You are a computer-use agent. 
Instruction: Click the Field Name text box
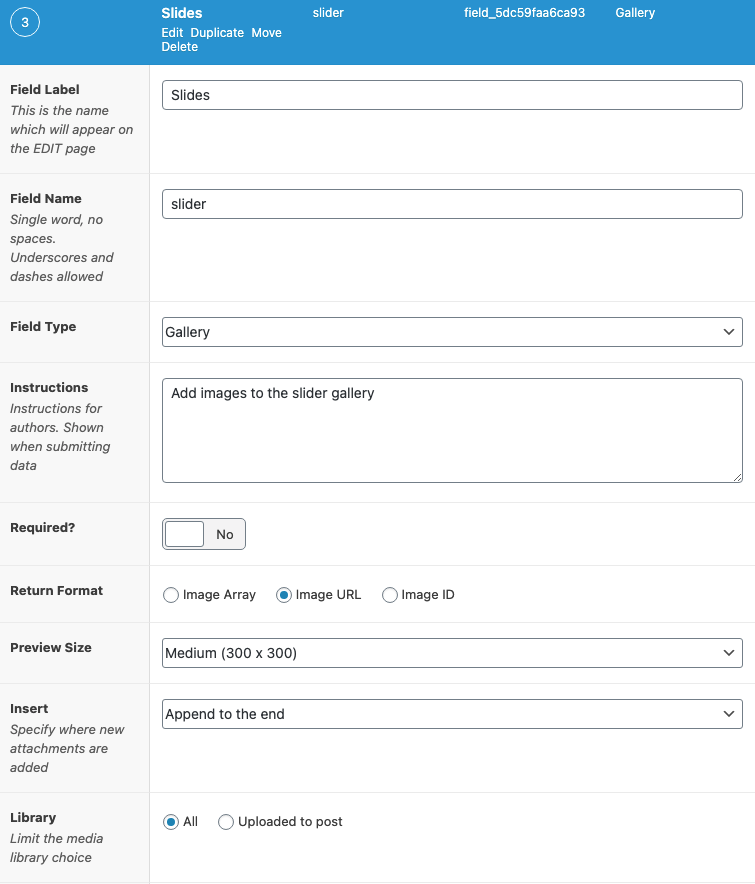(452, 204)
